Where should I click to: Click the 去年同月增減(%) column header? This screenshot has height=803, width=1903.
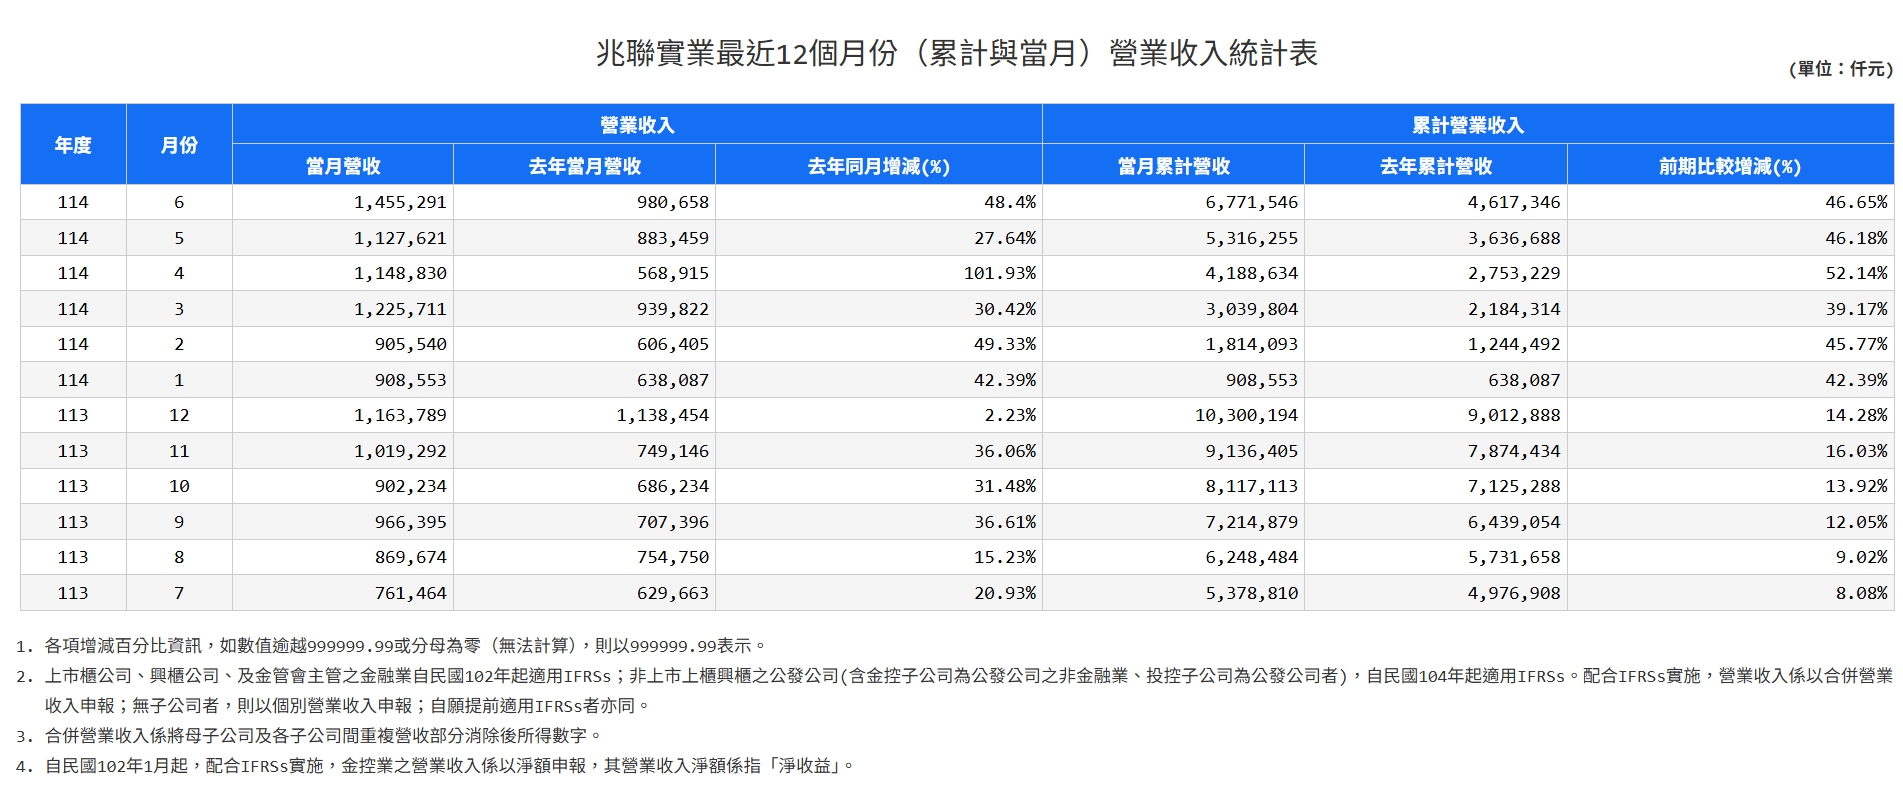point(879,166)
